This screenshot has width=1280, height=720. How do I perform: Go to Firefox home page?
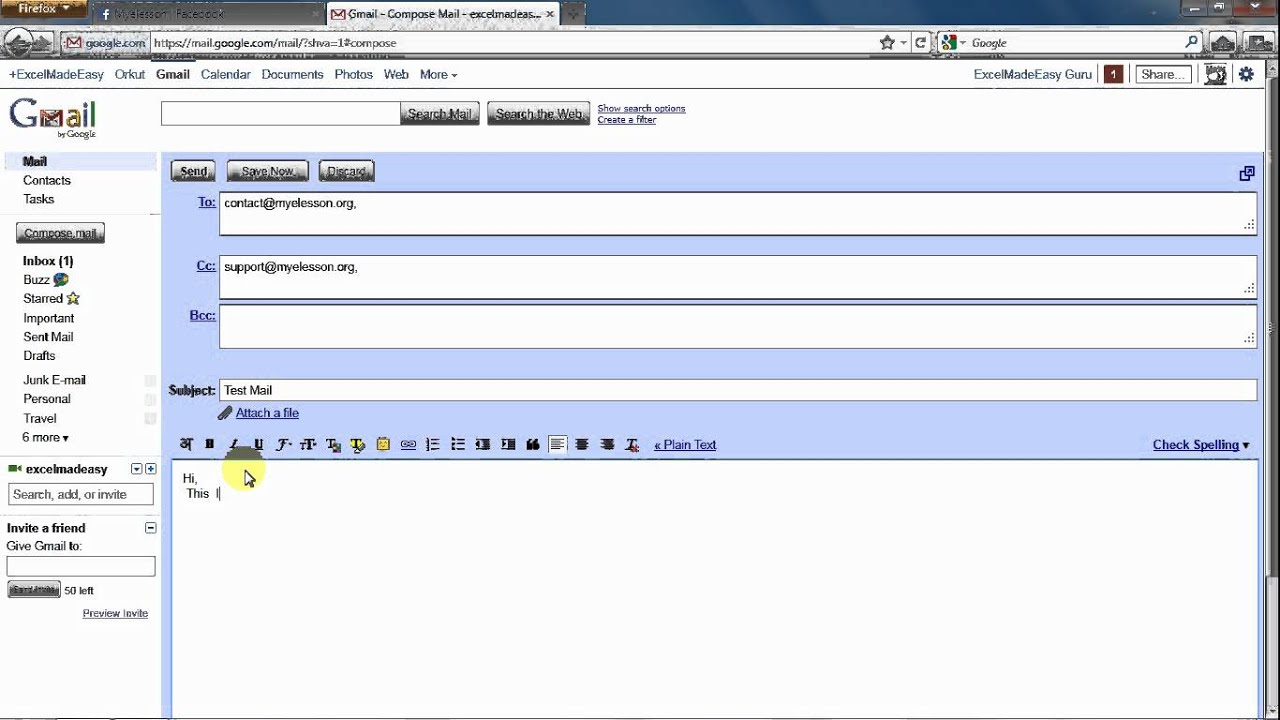1223,43
